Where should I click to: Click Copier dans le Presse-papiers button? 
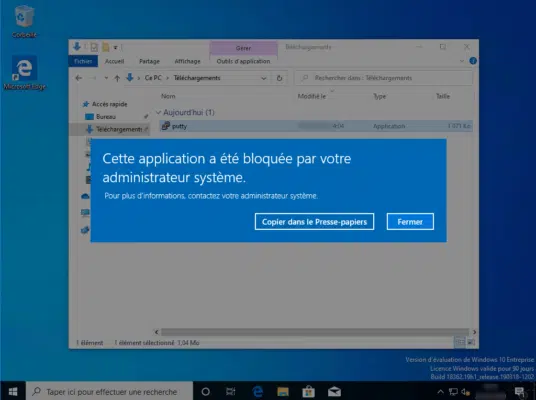coord(314,222)
